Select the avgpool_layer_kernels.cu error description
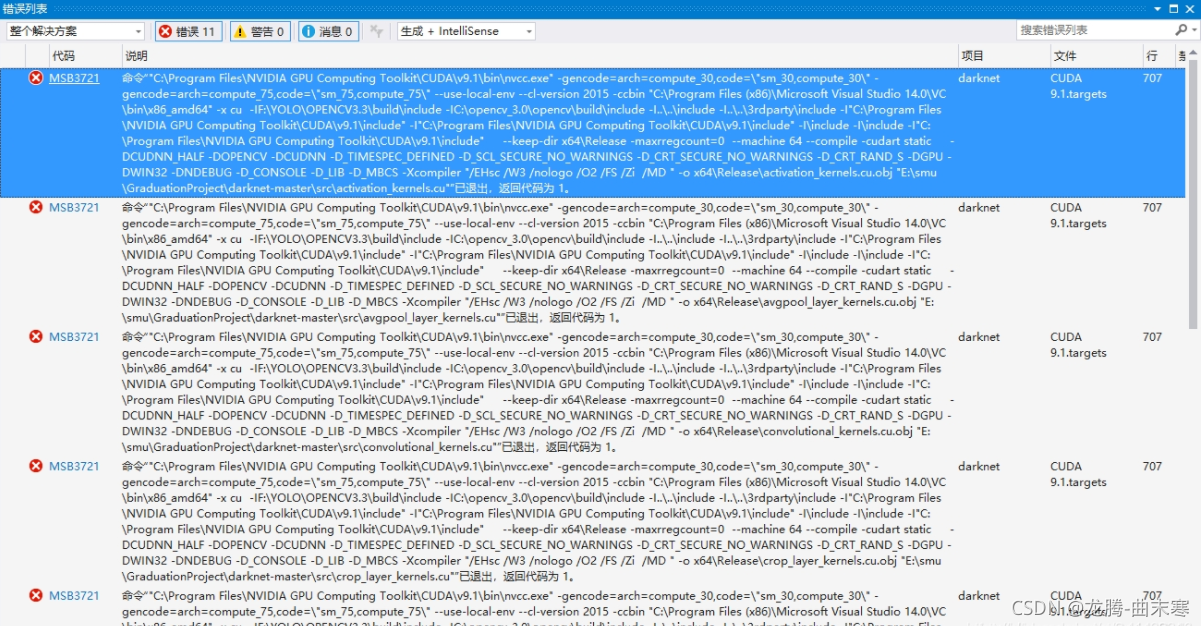 click(537, 263)
